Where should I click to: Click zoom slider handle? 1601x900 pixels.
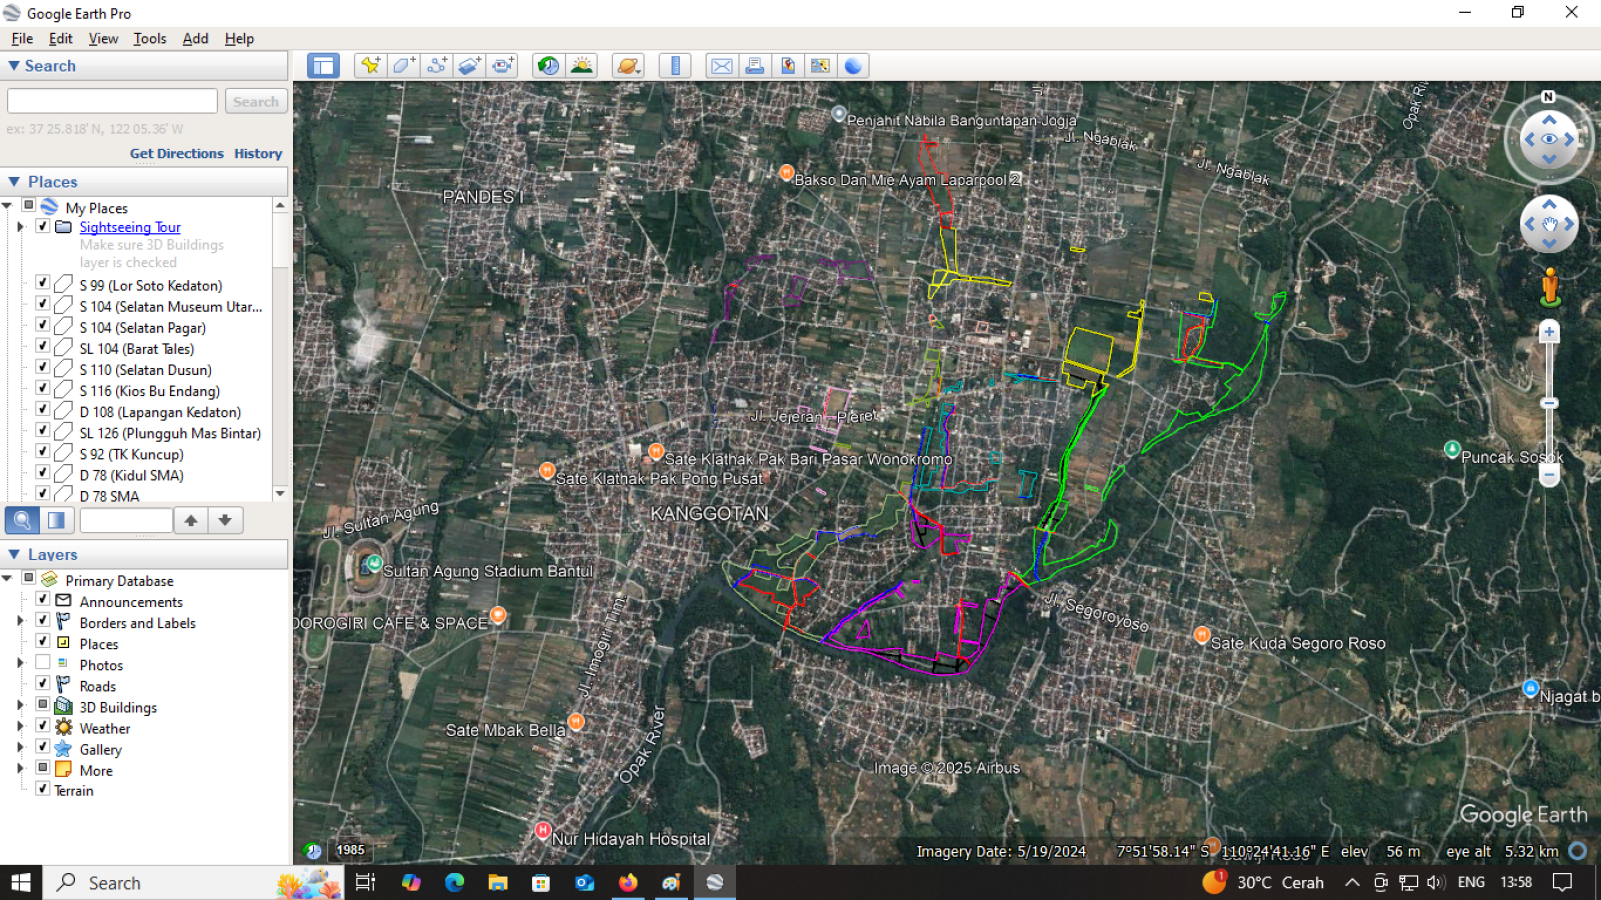1549,403
